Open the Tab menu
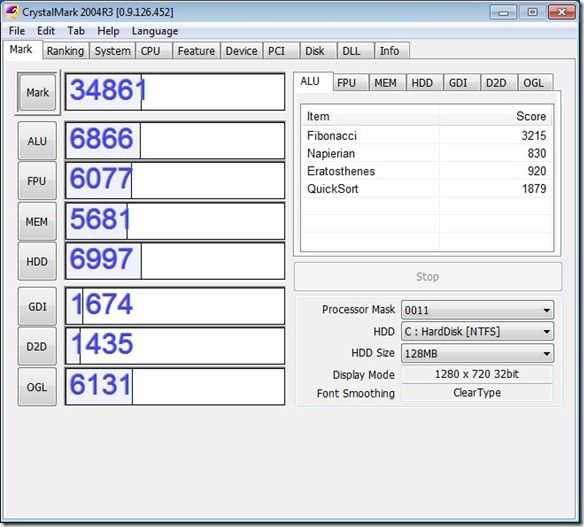 tap(76, 31)
